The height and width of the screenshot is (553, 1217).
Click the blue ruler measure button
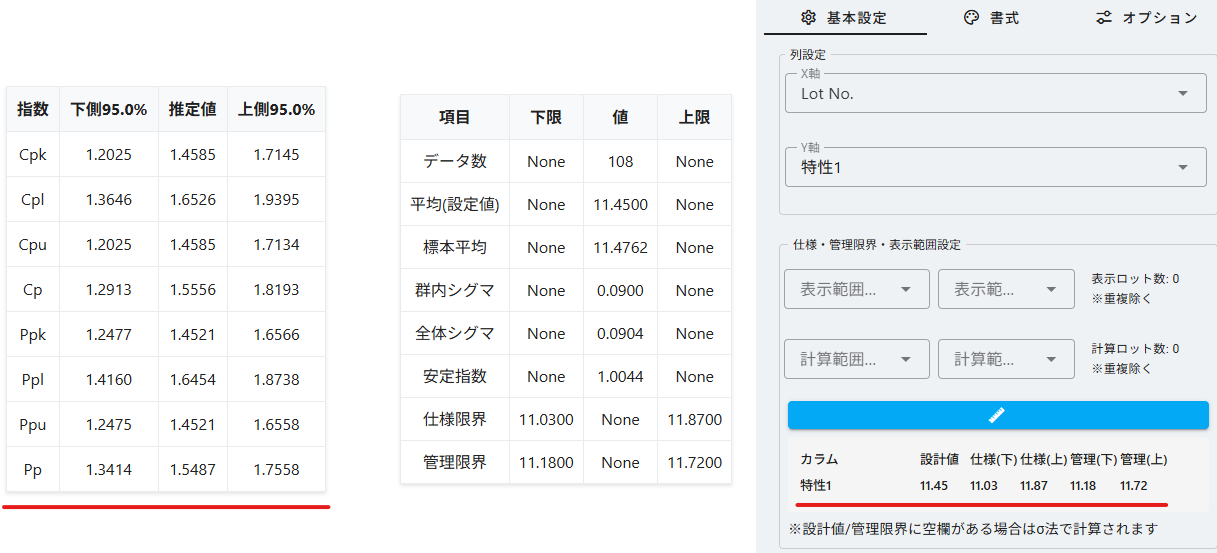tap(997, 415)
